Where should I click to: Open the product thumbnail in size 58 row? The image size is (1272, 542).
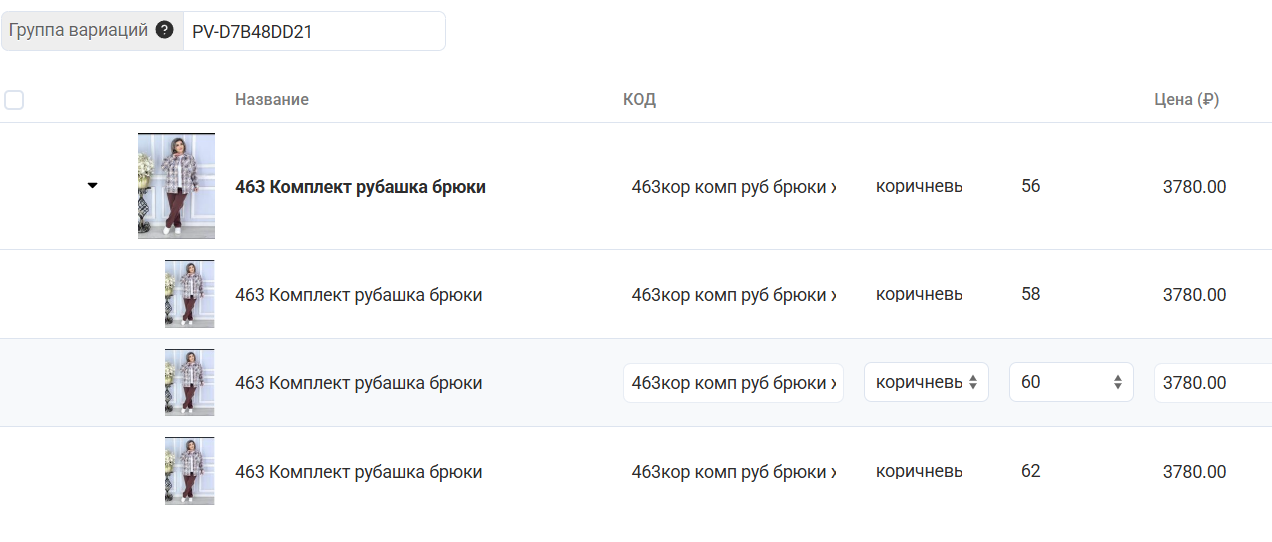point(189,294)
